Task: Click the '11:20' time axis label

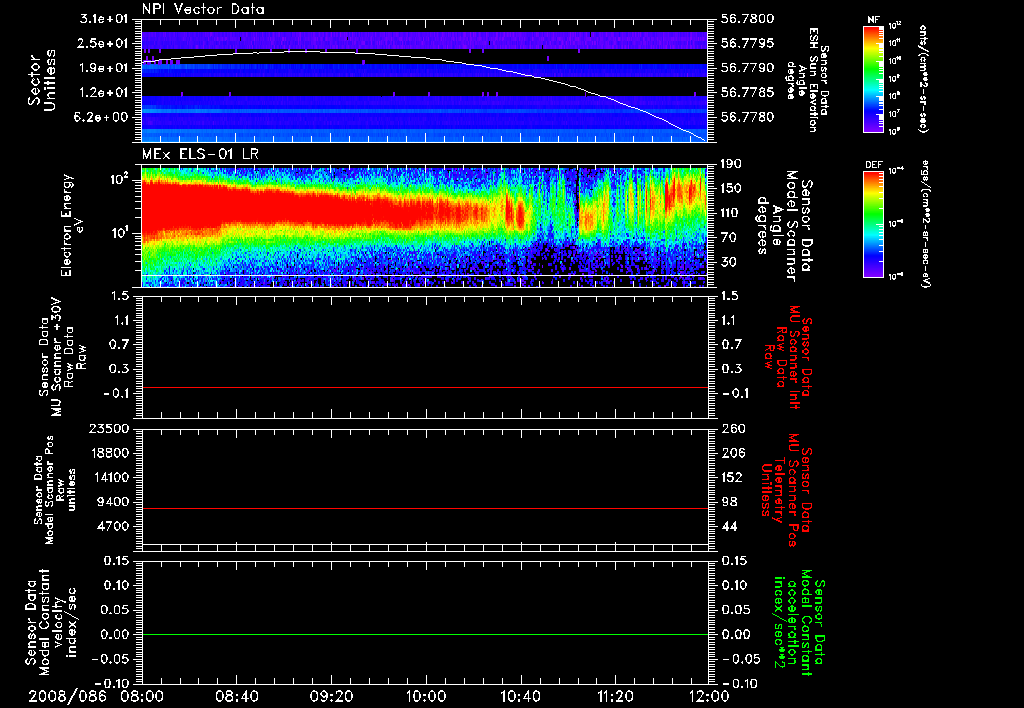Action: coord(615,696)
